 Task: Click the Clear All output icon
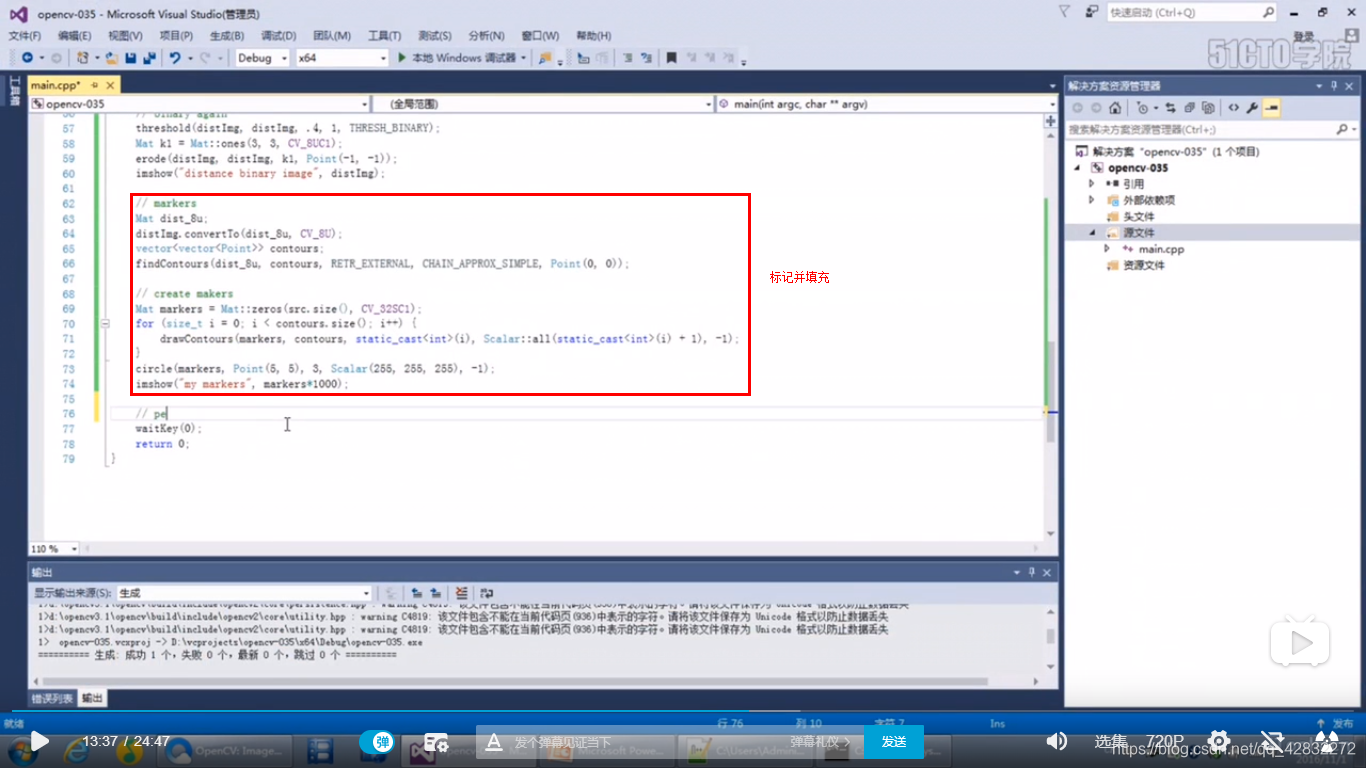click(461, 593)
